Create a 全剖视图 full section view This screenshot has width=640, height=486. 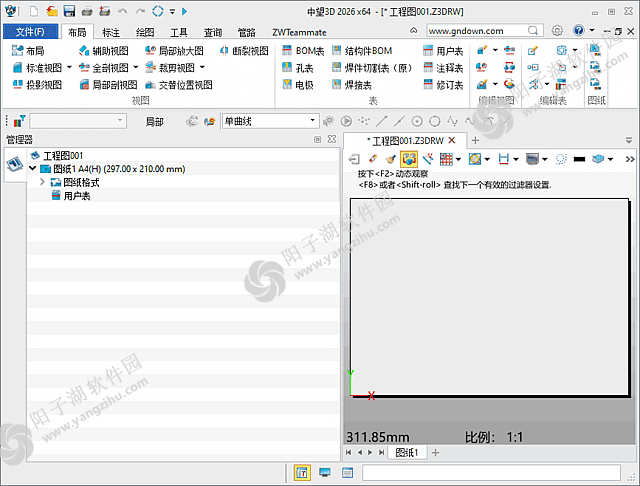point(104,67)
